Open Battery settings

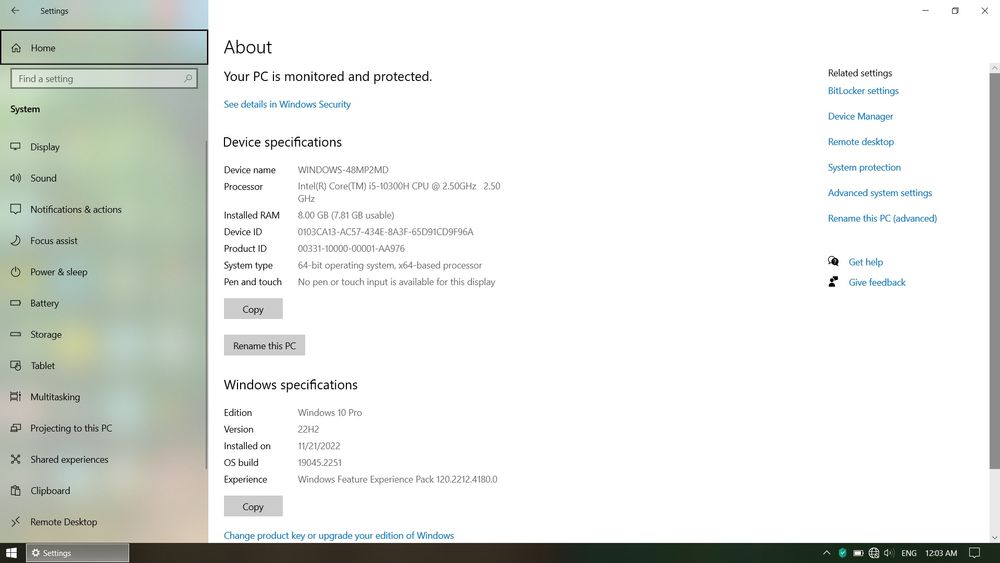tap(104, 303)
